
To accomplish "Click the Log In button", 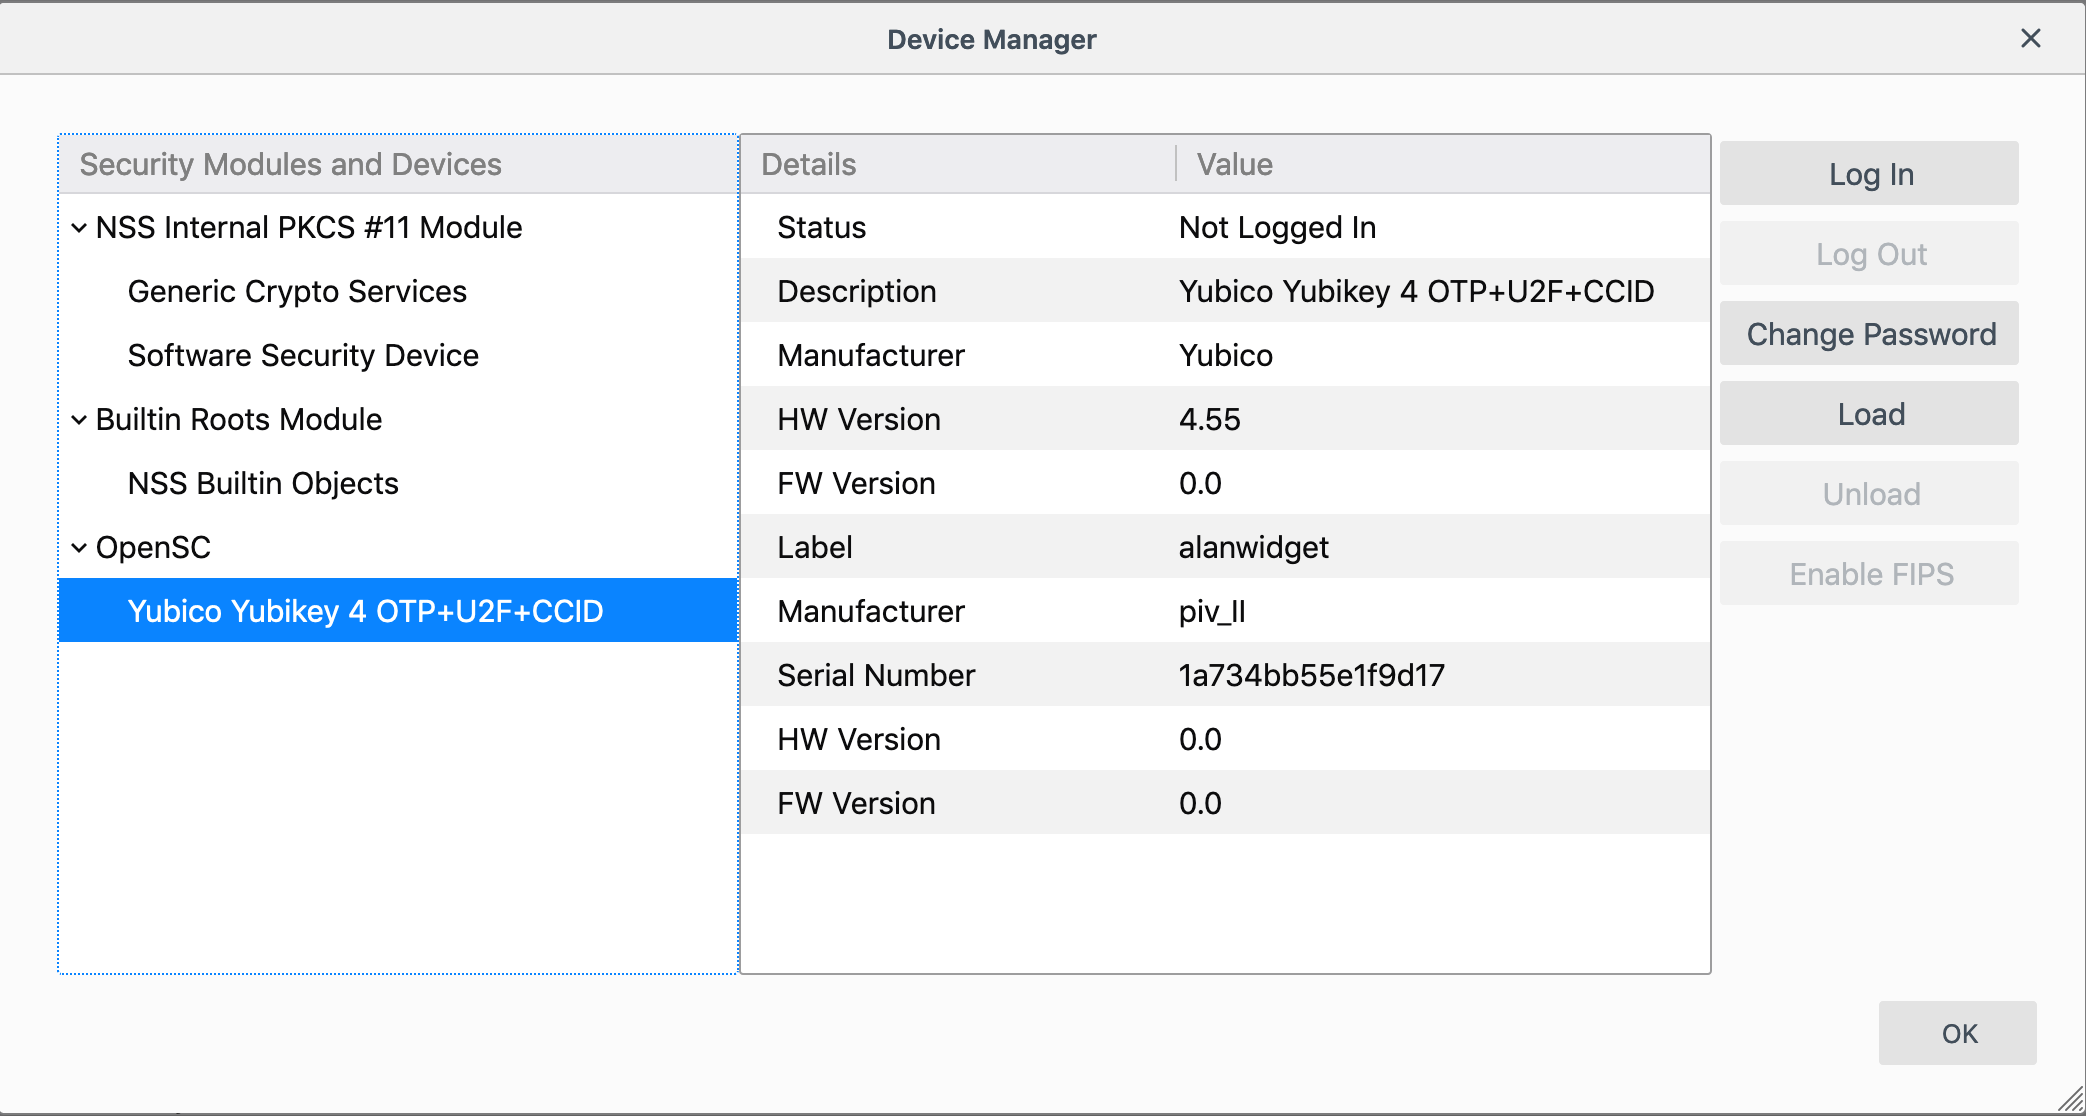I will (1869, 174).
